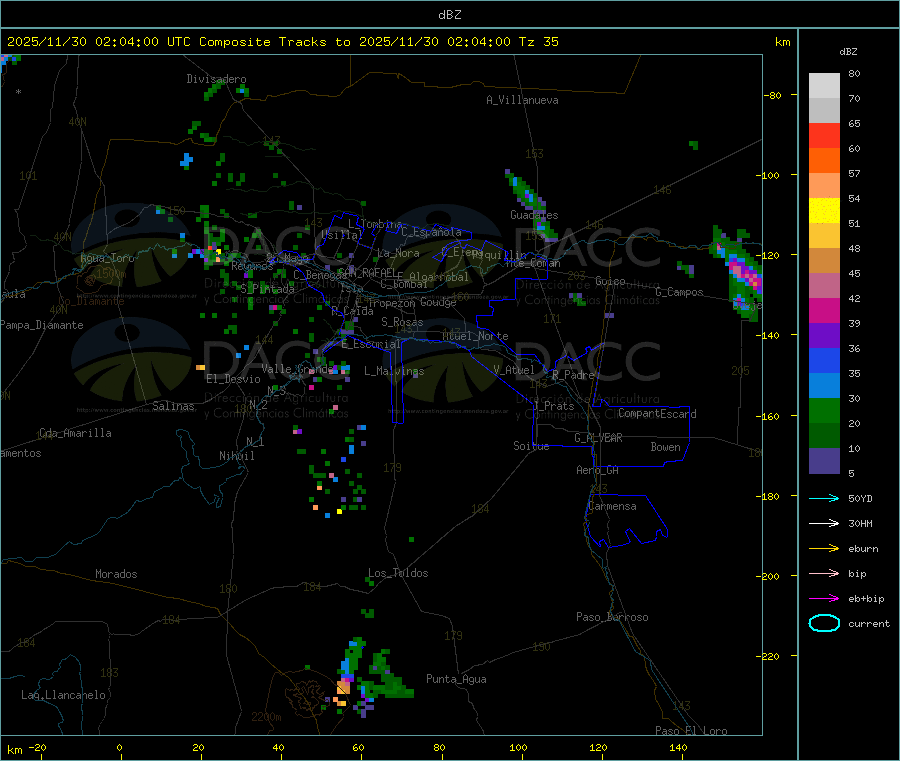The image size is (900, 761).
Task: Click the 'Bowen' map label
Action: coord(665,446)
